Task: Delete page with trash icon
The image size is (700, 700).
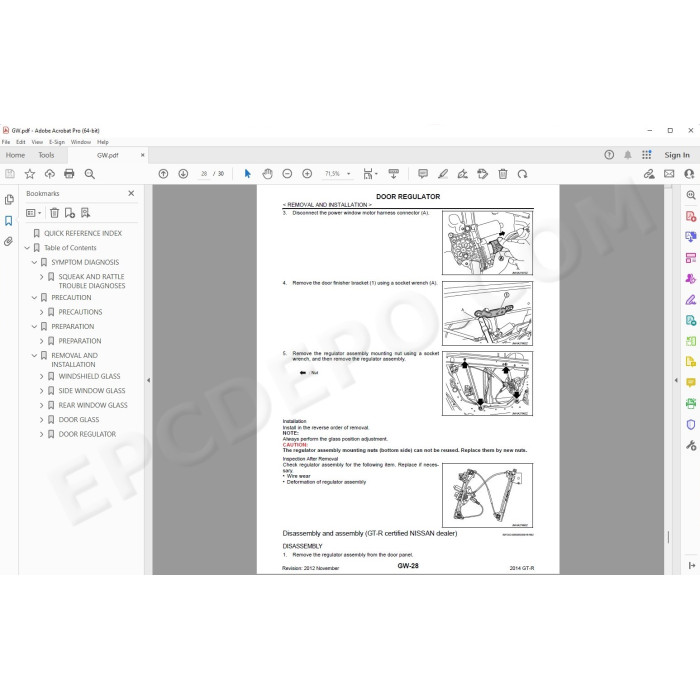Action: pos(503,174)
